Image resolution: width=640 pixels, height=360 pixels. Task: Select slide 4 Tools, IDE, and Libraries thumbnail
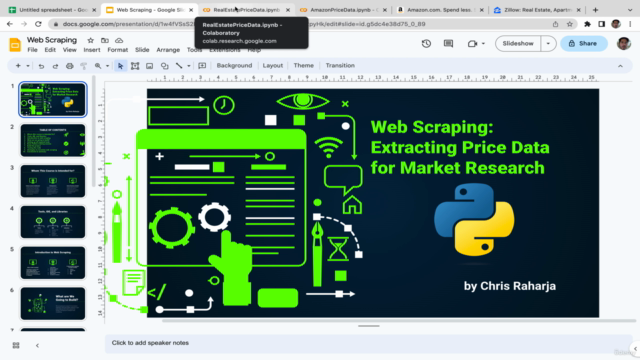53,222
